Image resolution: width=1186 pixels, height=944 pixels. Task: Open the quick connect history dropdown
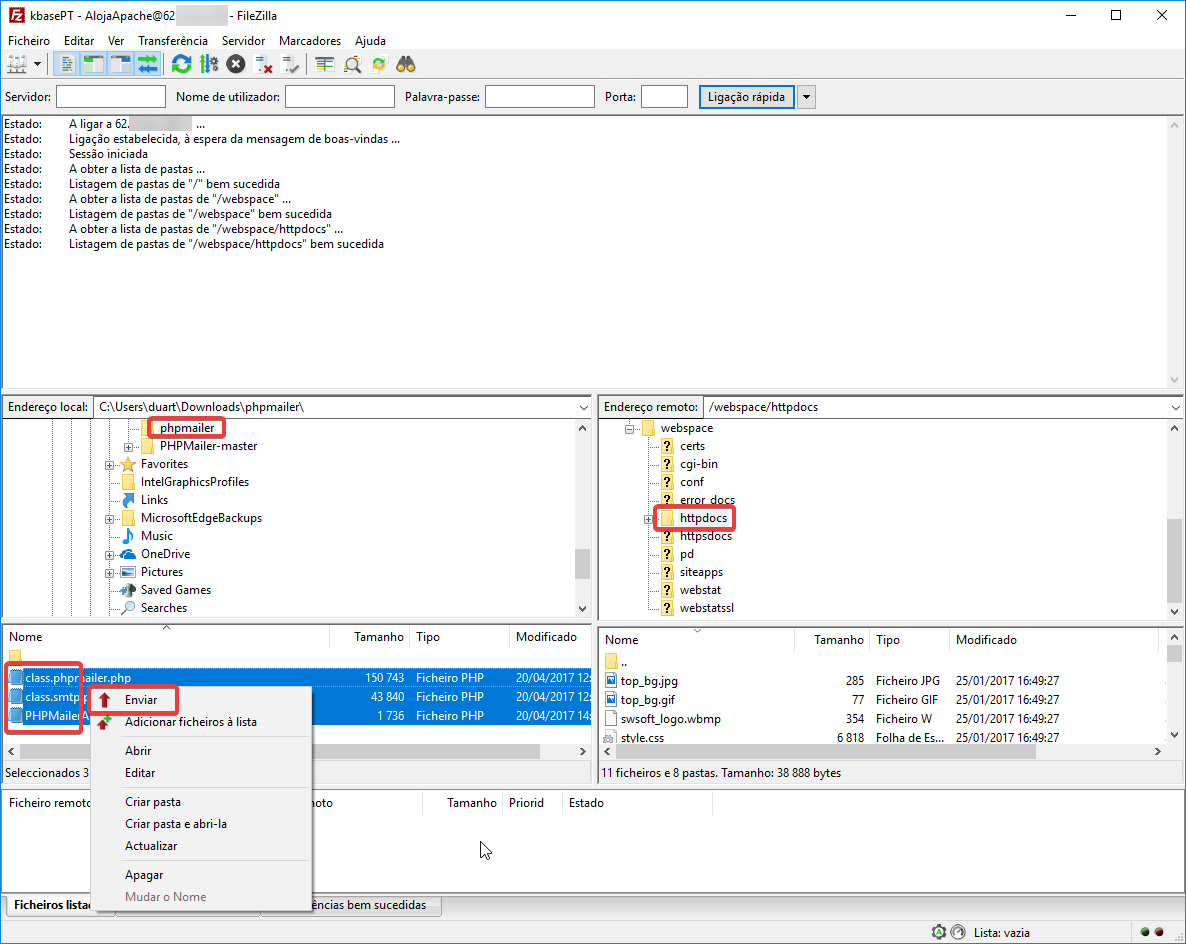point(806,97)
